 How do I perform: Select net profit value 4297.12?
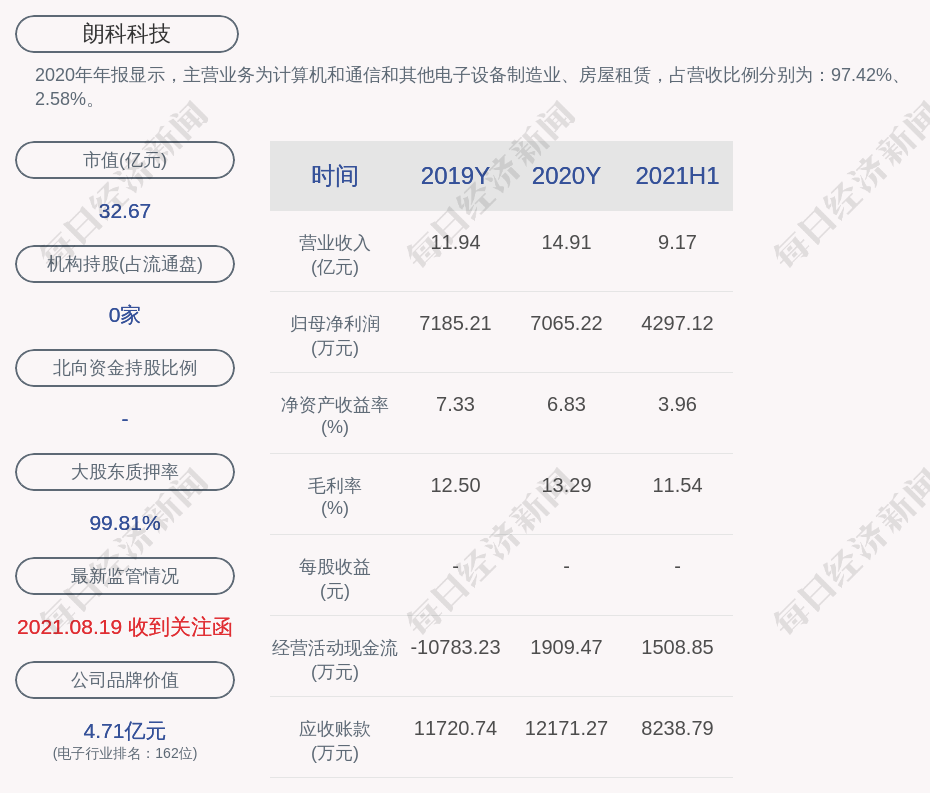tap(677, 323)
